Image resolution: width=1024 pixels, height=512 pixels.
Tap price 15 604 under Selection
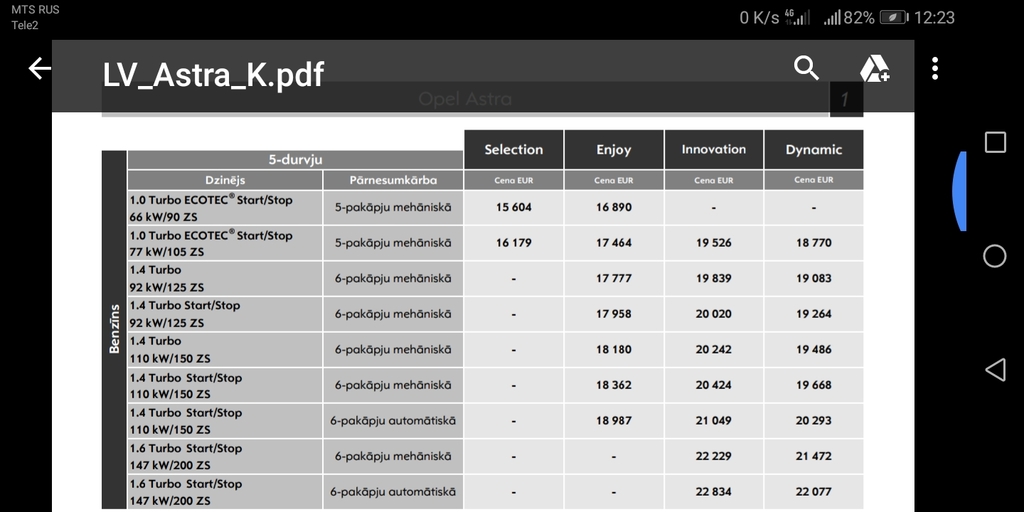click(x=514, y=208)
